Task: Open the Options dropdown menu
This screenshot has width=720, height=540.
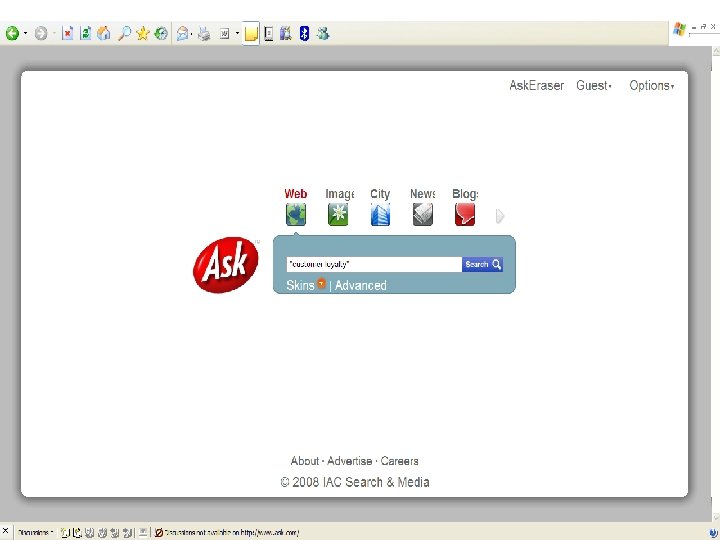Action: (652, 85)
